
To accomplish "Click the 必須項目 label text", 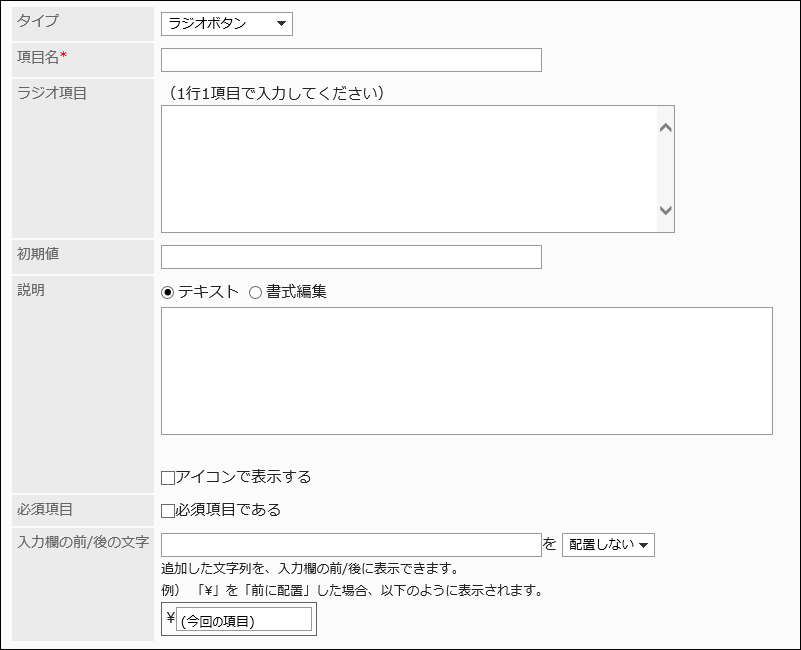I will click(44, 509).
